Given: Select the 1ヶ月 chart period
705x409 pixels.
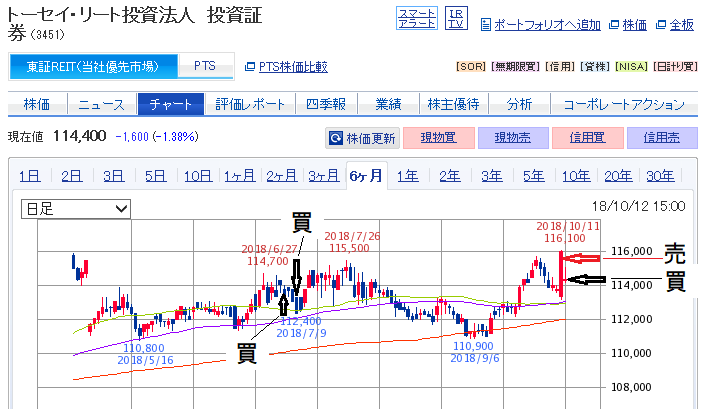Looking at the screenshot, I should coord(240,176).
